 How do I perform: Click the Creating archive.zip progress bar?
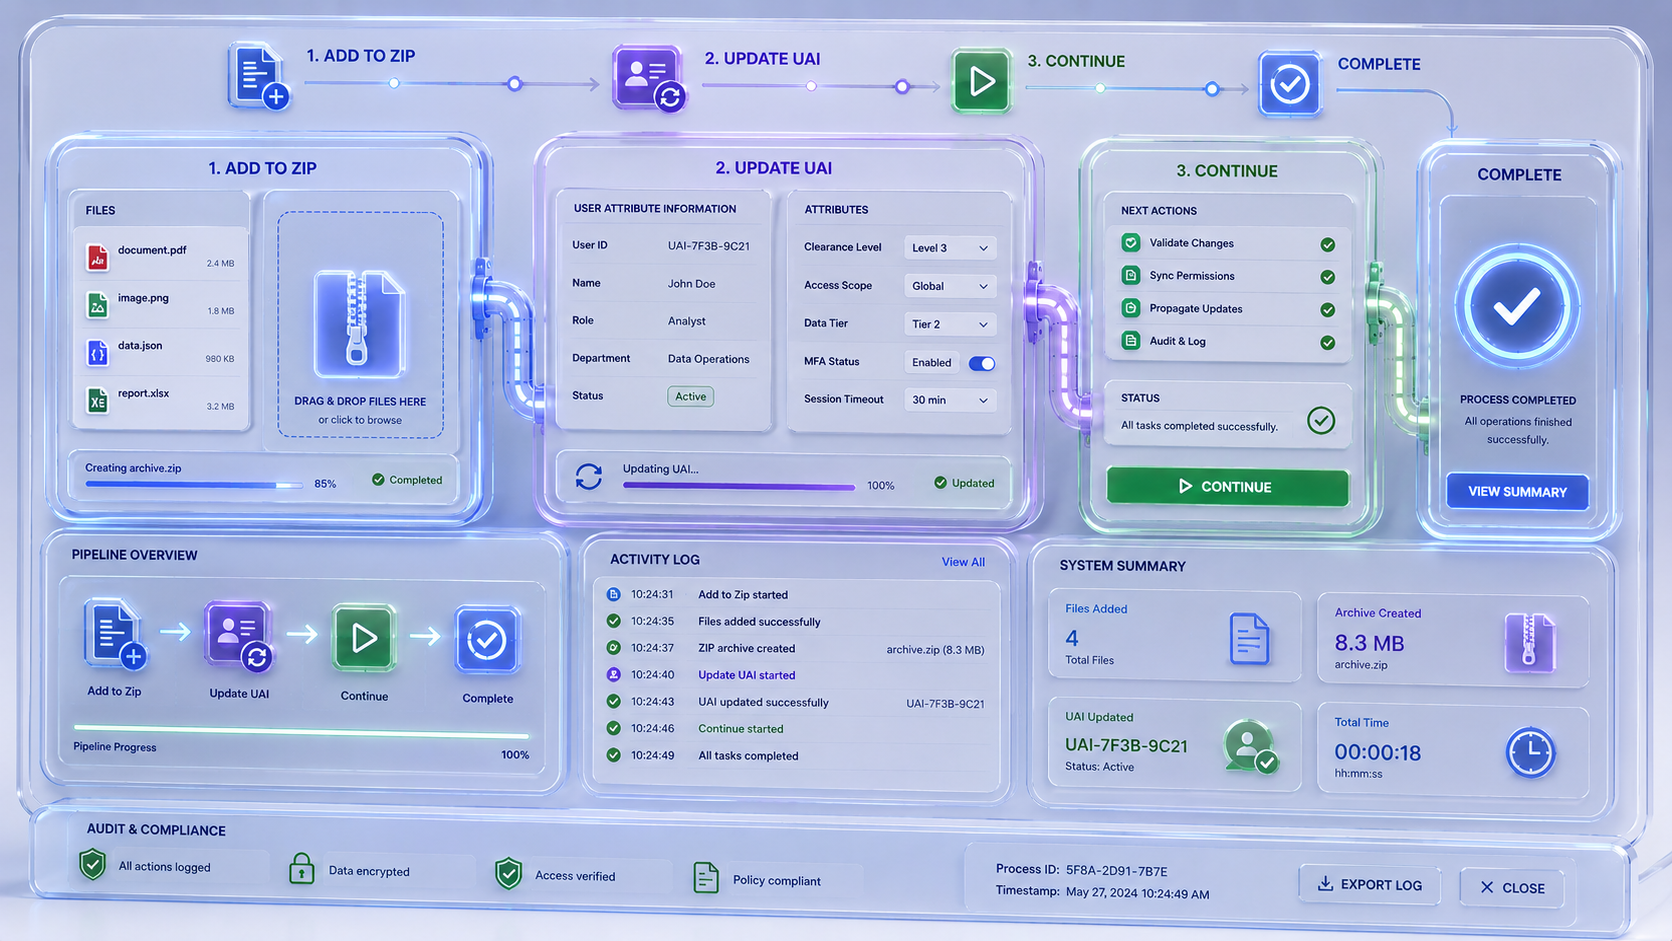click(x=194, y=485)
